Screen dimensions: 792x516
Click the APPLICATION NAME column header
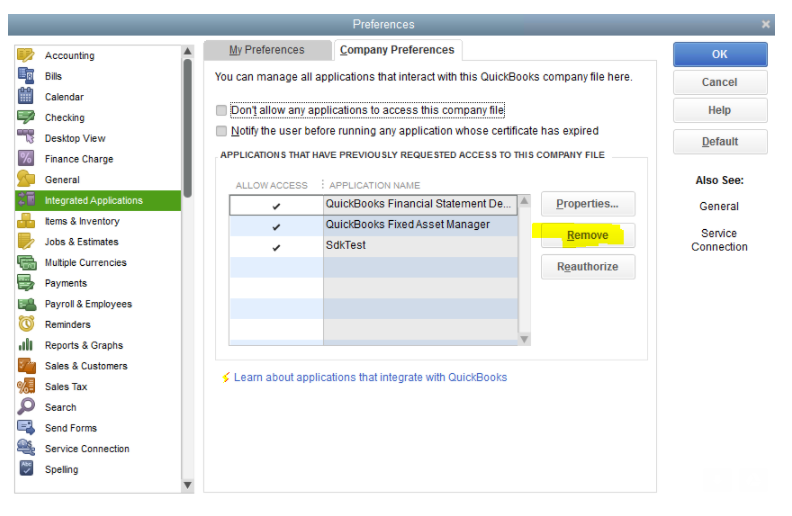point(374,185)
